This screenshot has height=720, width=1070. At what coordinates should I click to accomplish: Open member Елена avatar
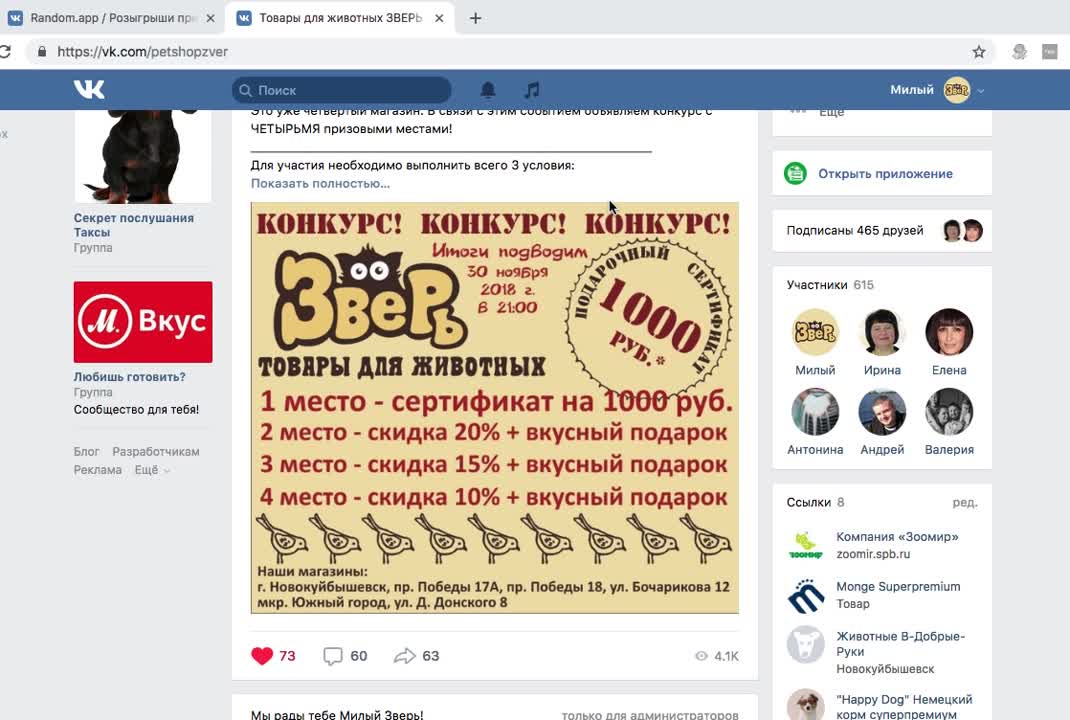949,332
